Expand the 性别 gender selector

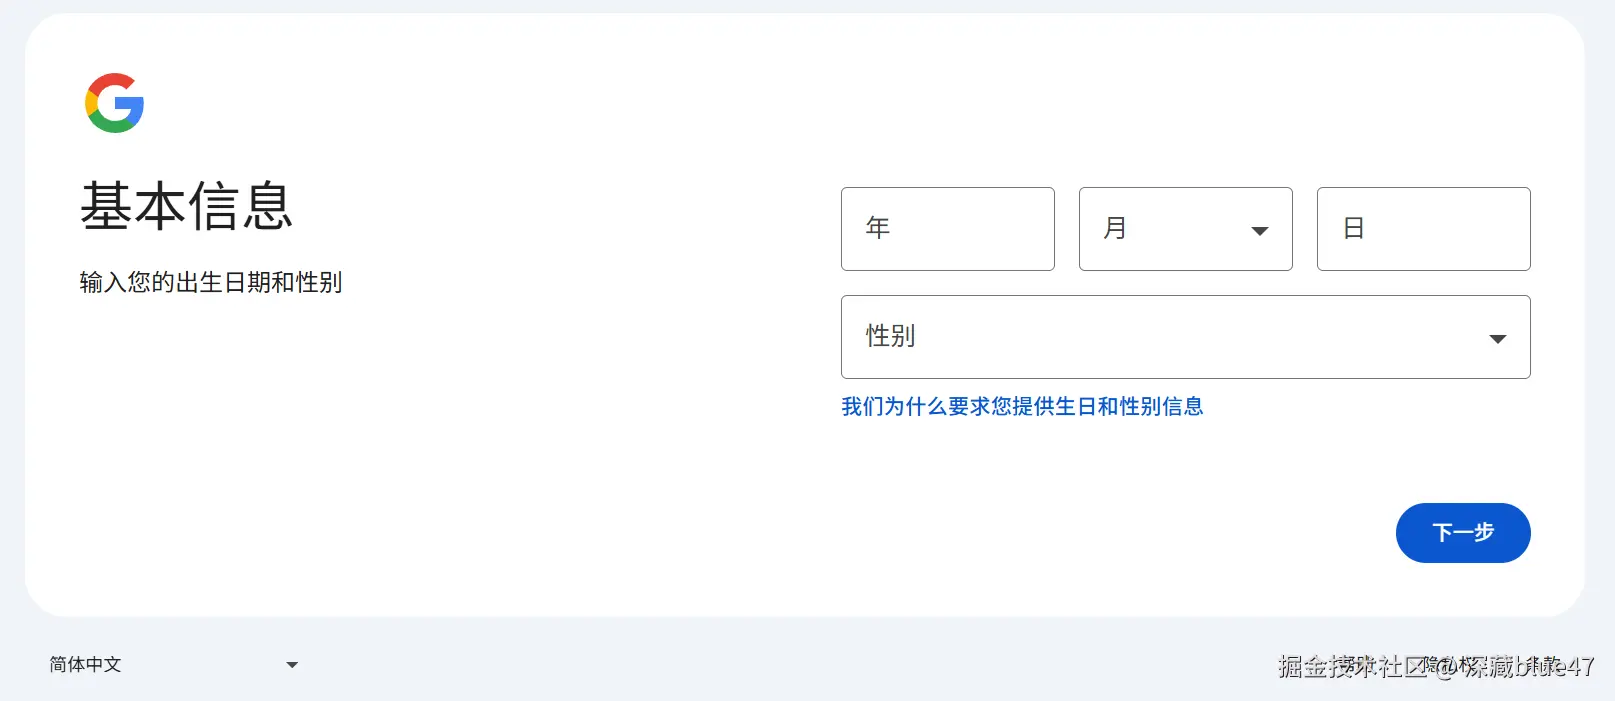click(1186, 337)
